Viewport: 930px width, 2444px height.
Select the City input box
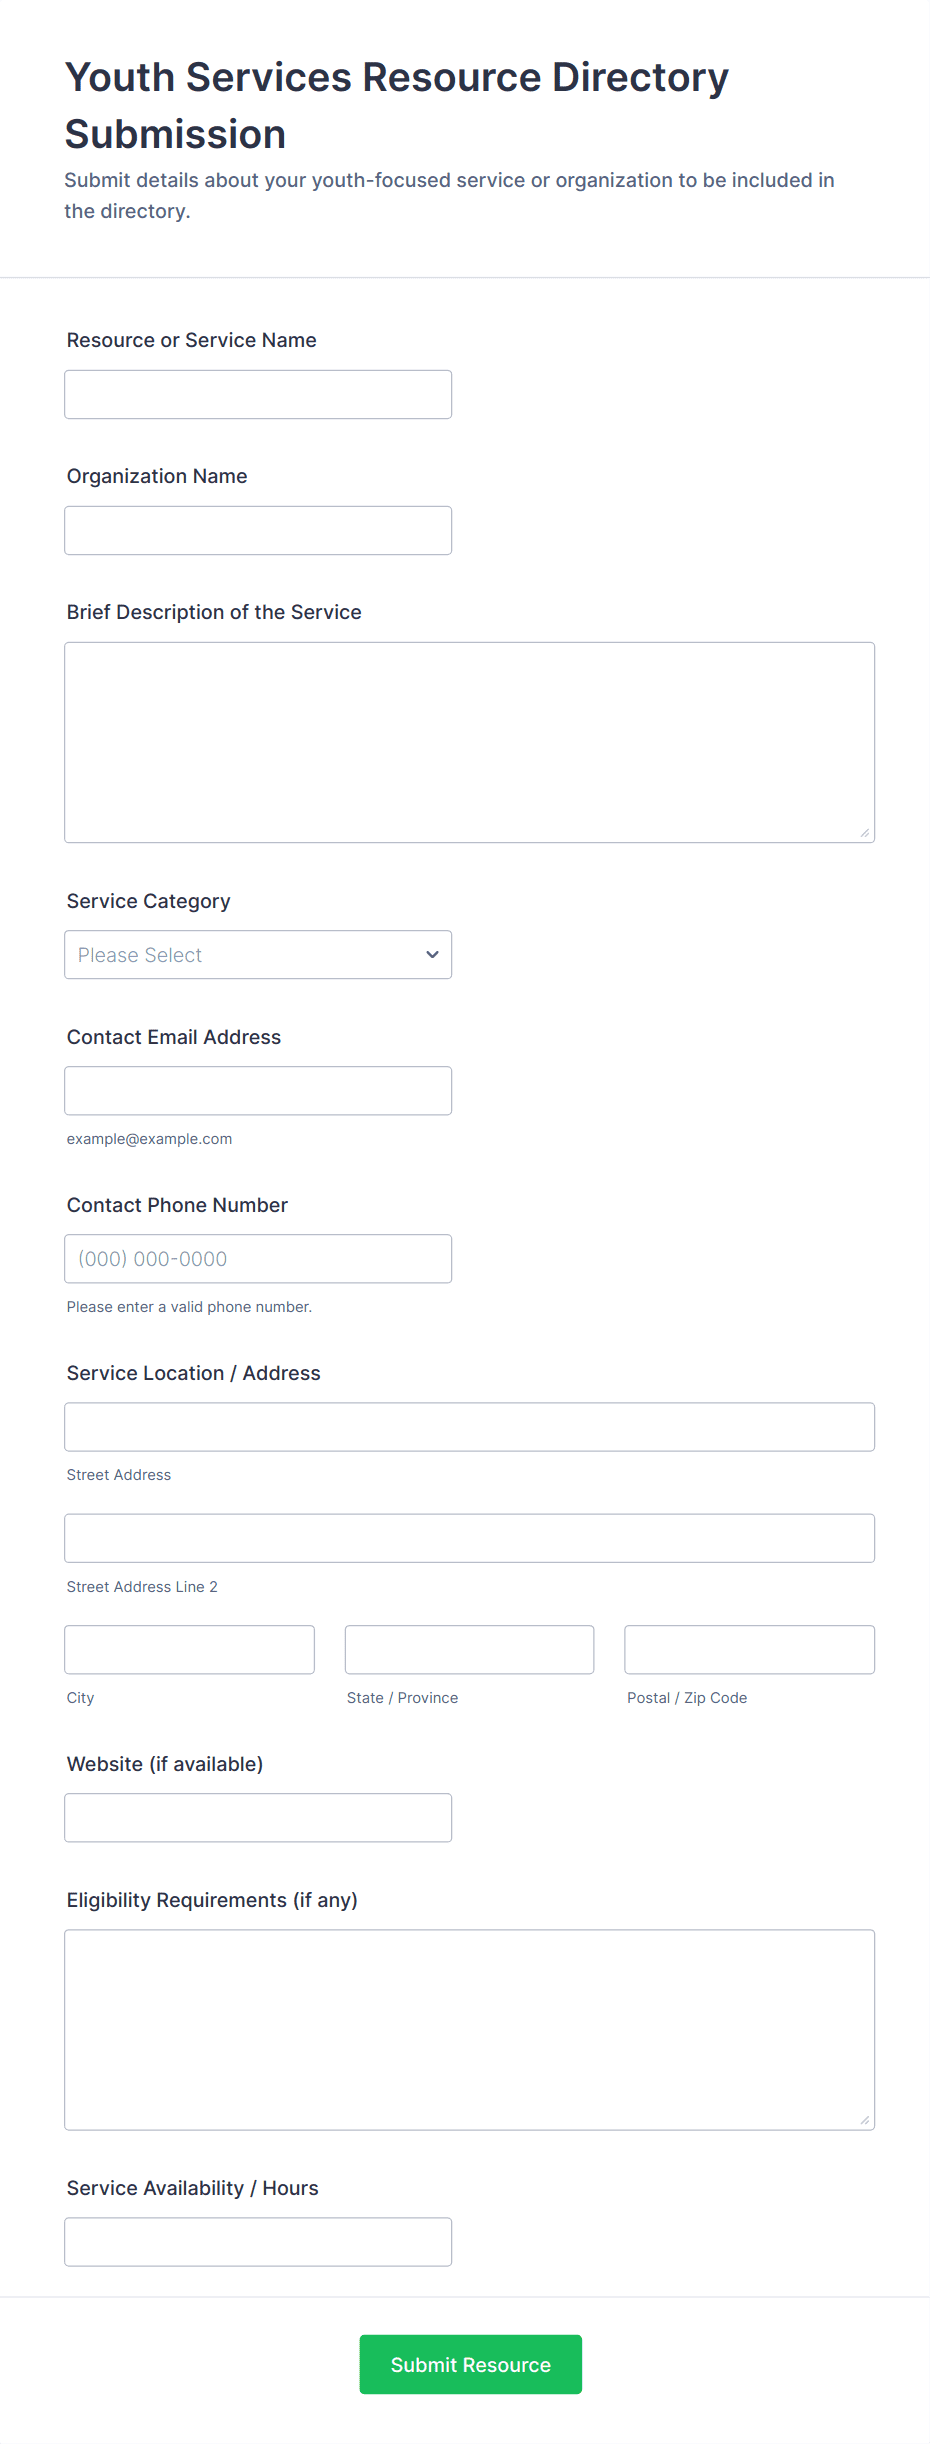tap(189, 1650)
